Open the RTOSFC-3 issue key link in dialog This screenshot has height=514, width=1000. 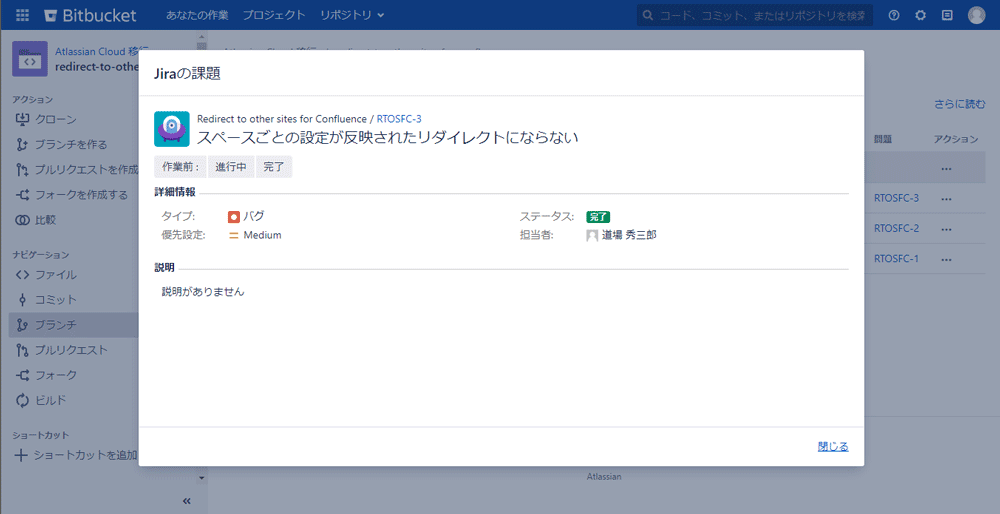point(399,119)
